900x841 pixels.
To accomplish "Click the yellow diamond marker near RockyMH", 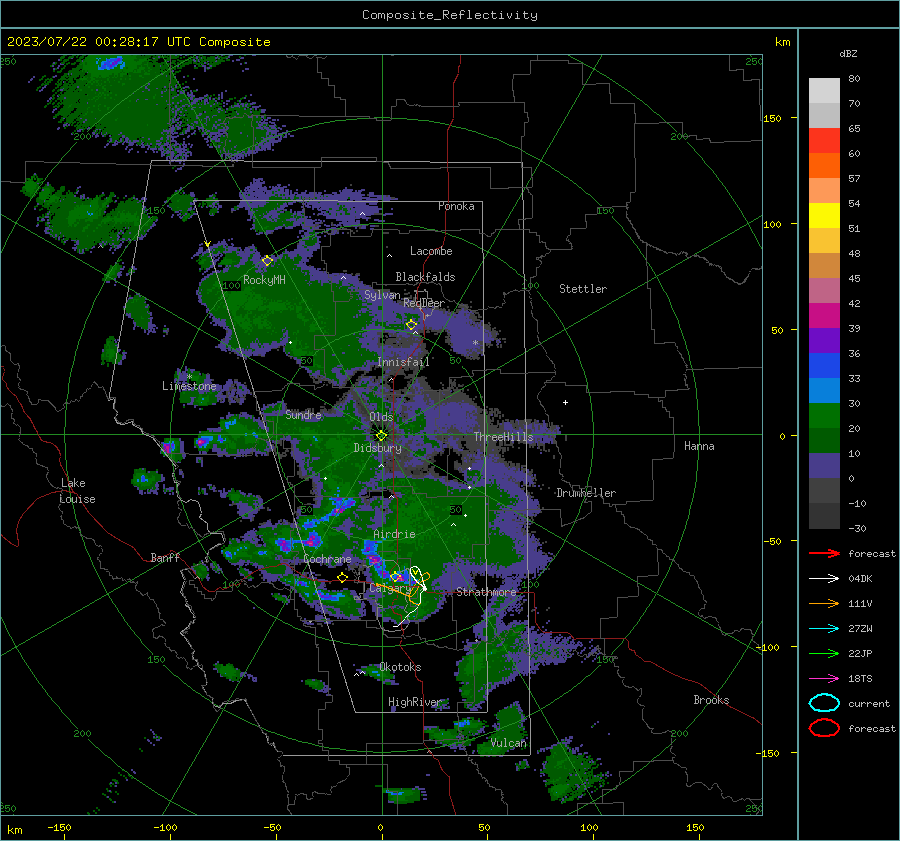I will (267, 261).
